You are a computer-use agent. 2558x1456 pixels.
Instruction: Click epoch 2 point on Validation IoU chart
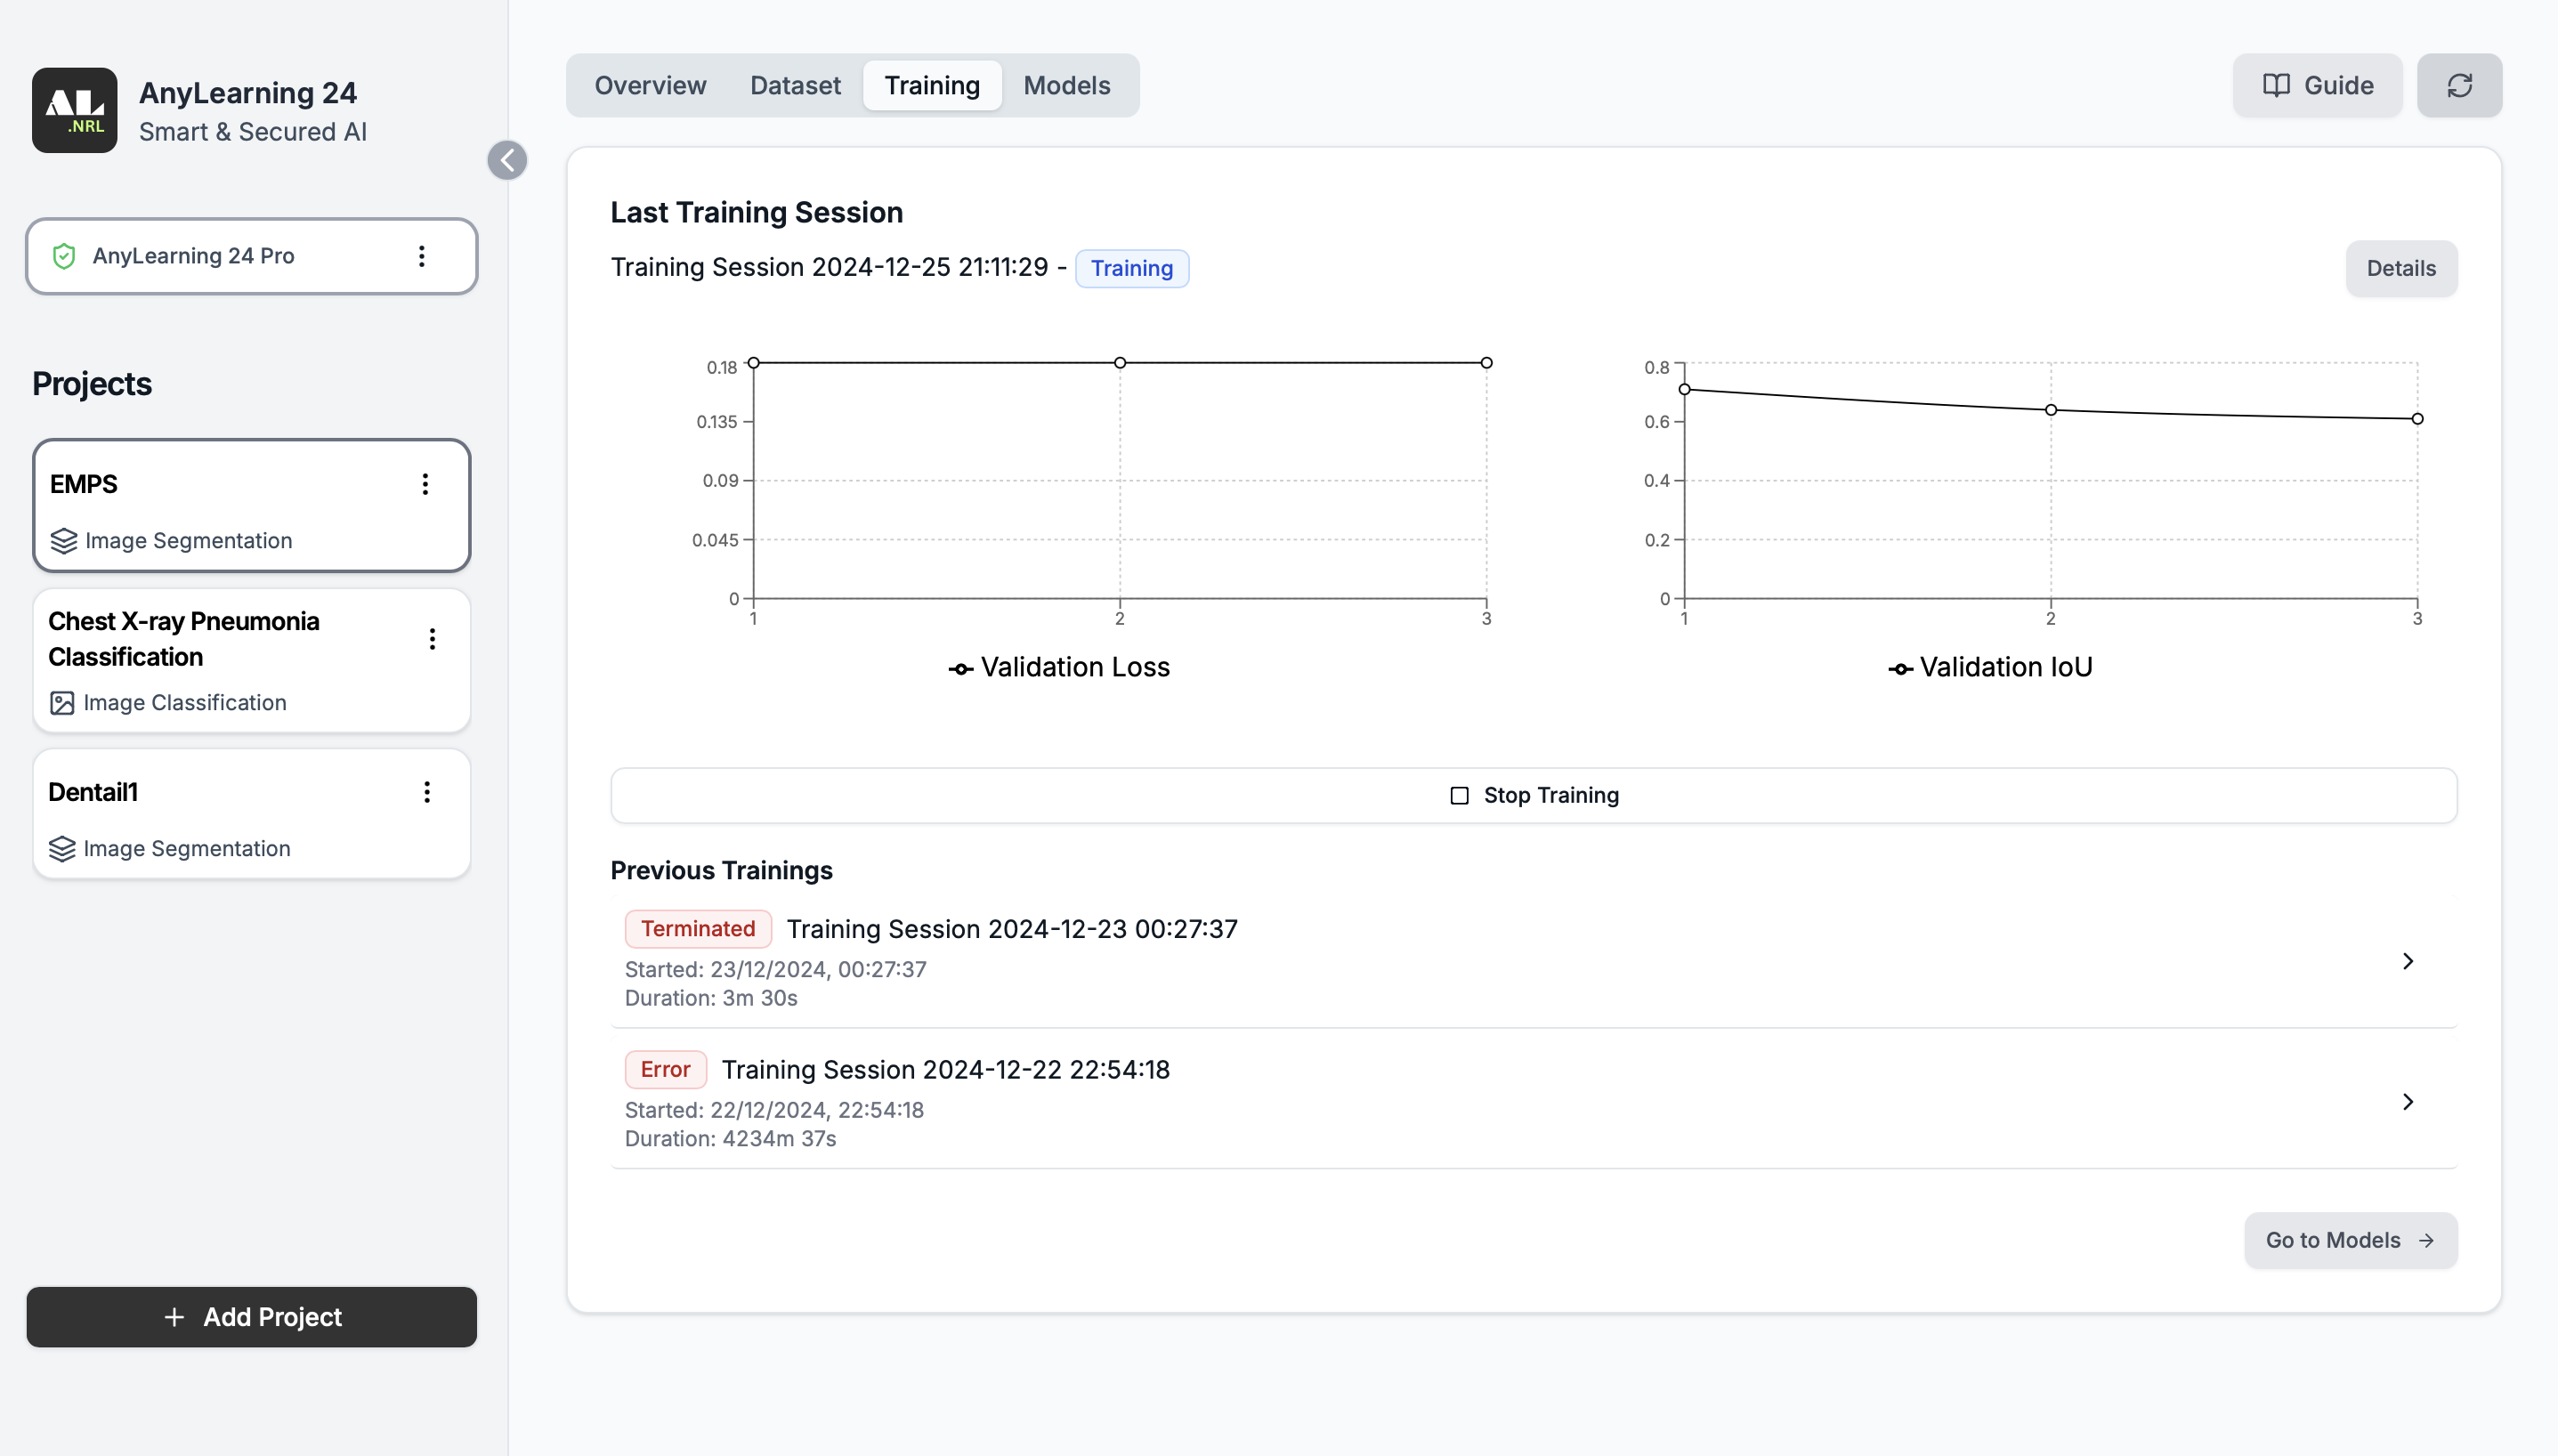(2050, 410)
